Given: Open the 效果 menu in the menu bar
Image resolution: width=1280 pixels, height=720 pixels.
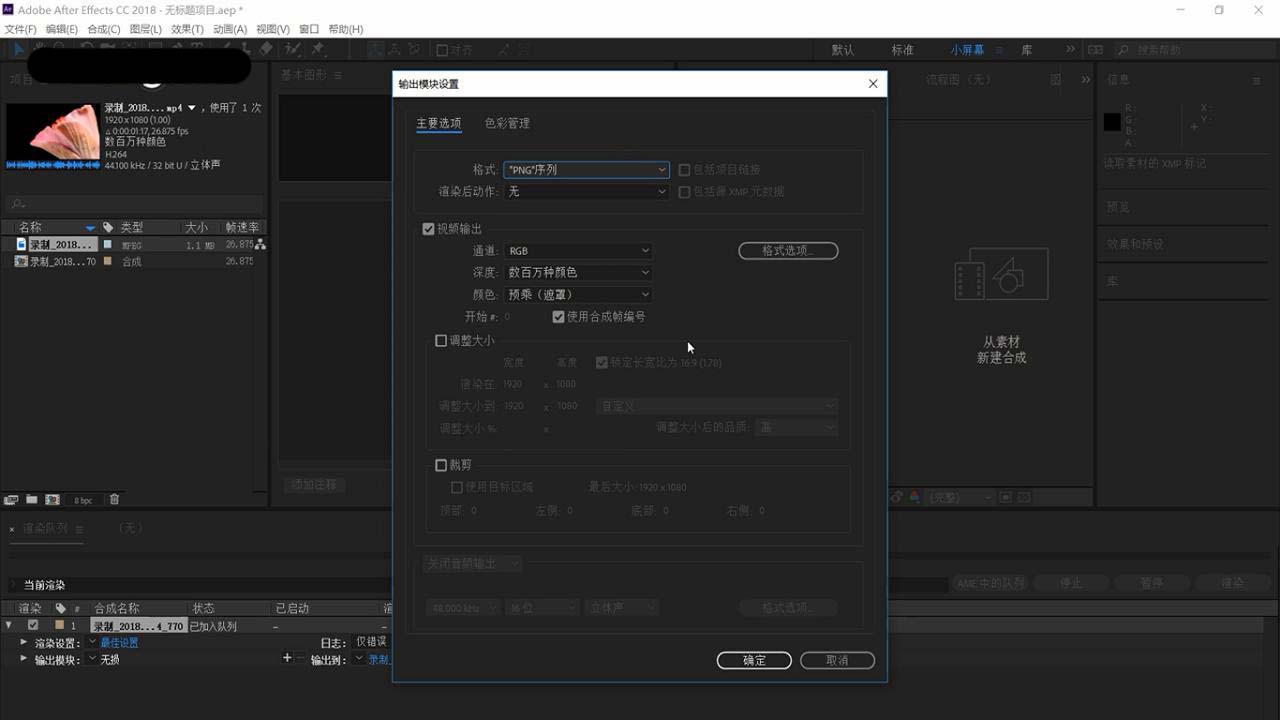Looking at the screenshot, I should (186, 29).
